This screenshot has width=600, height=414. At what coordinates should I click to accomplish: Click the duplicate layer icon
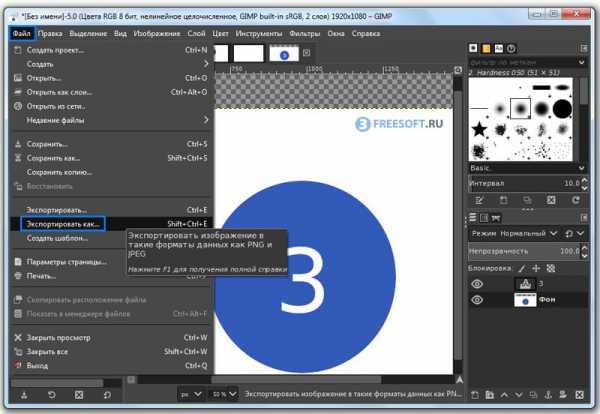[533, 394]
